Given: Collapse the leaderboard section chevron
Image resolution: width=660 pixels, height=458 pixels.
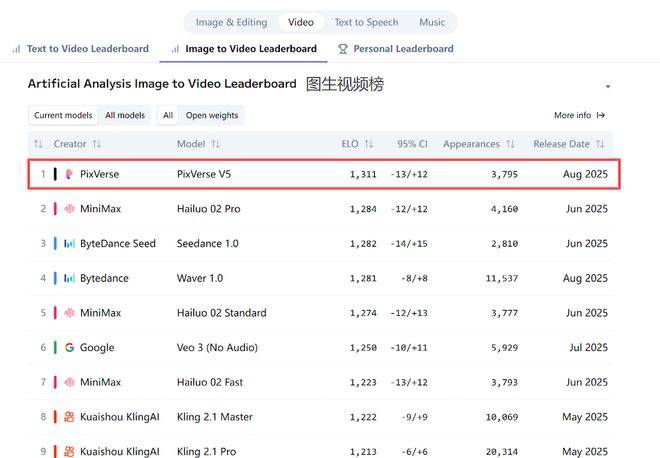Looking at the screenshot, I should [x=608, y=86].
